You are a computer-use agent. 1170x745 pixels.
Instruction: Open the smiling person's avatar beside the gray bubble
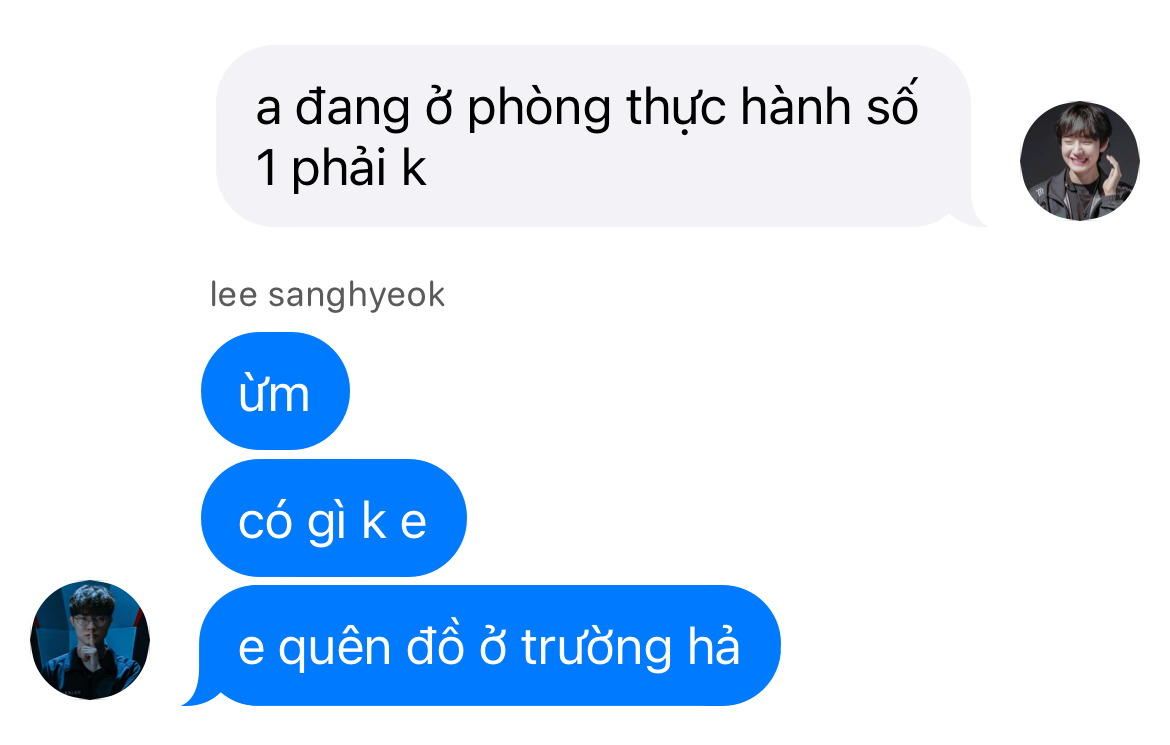click(1080, 160)
